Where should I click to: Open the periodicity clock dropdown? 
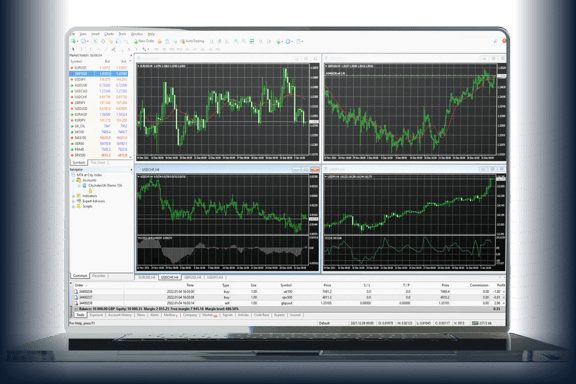(289, 41)
